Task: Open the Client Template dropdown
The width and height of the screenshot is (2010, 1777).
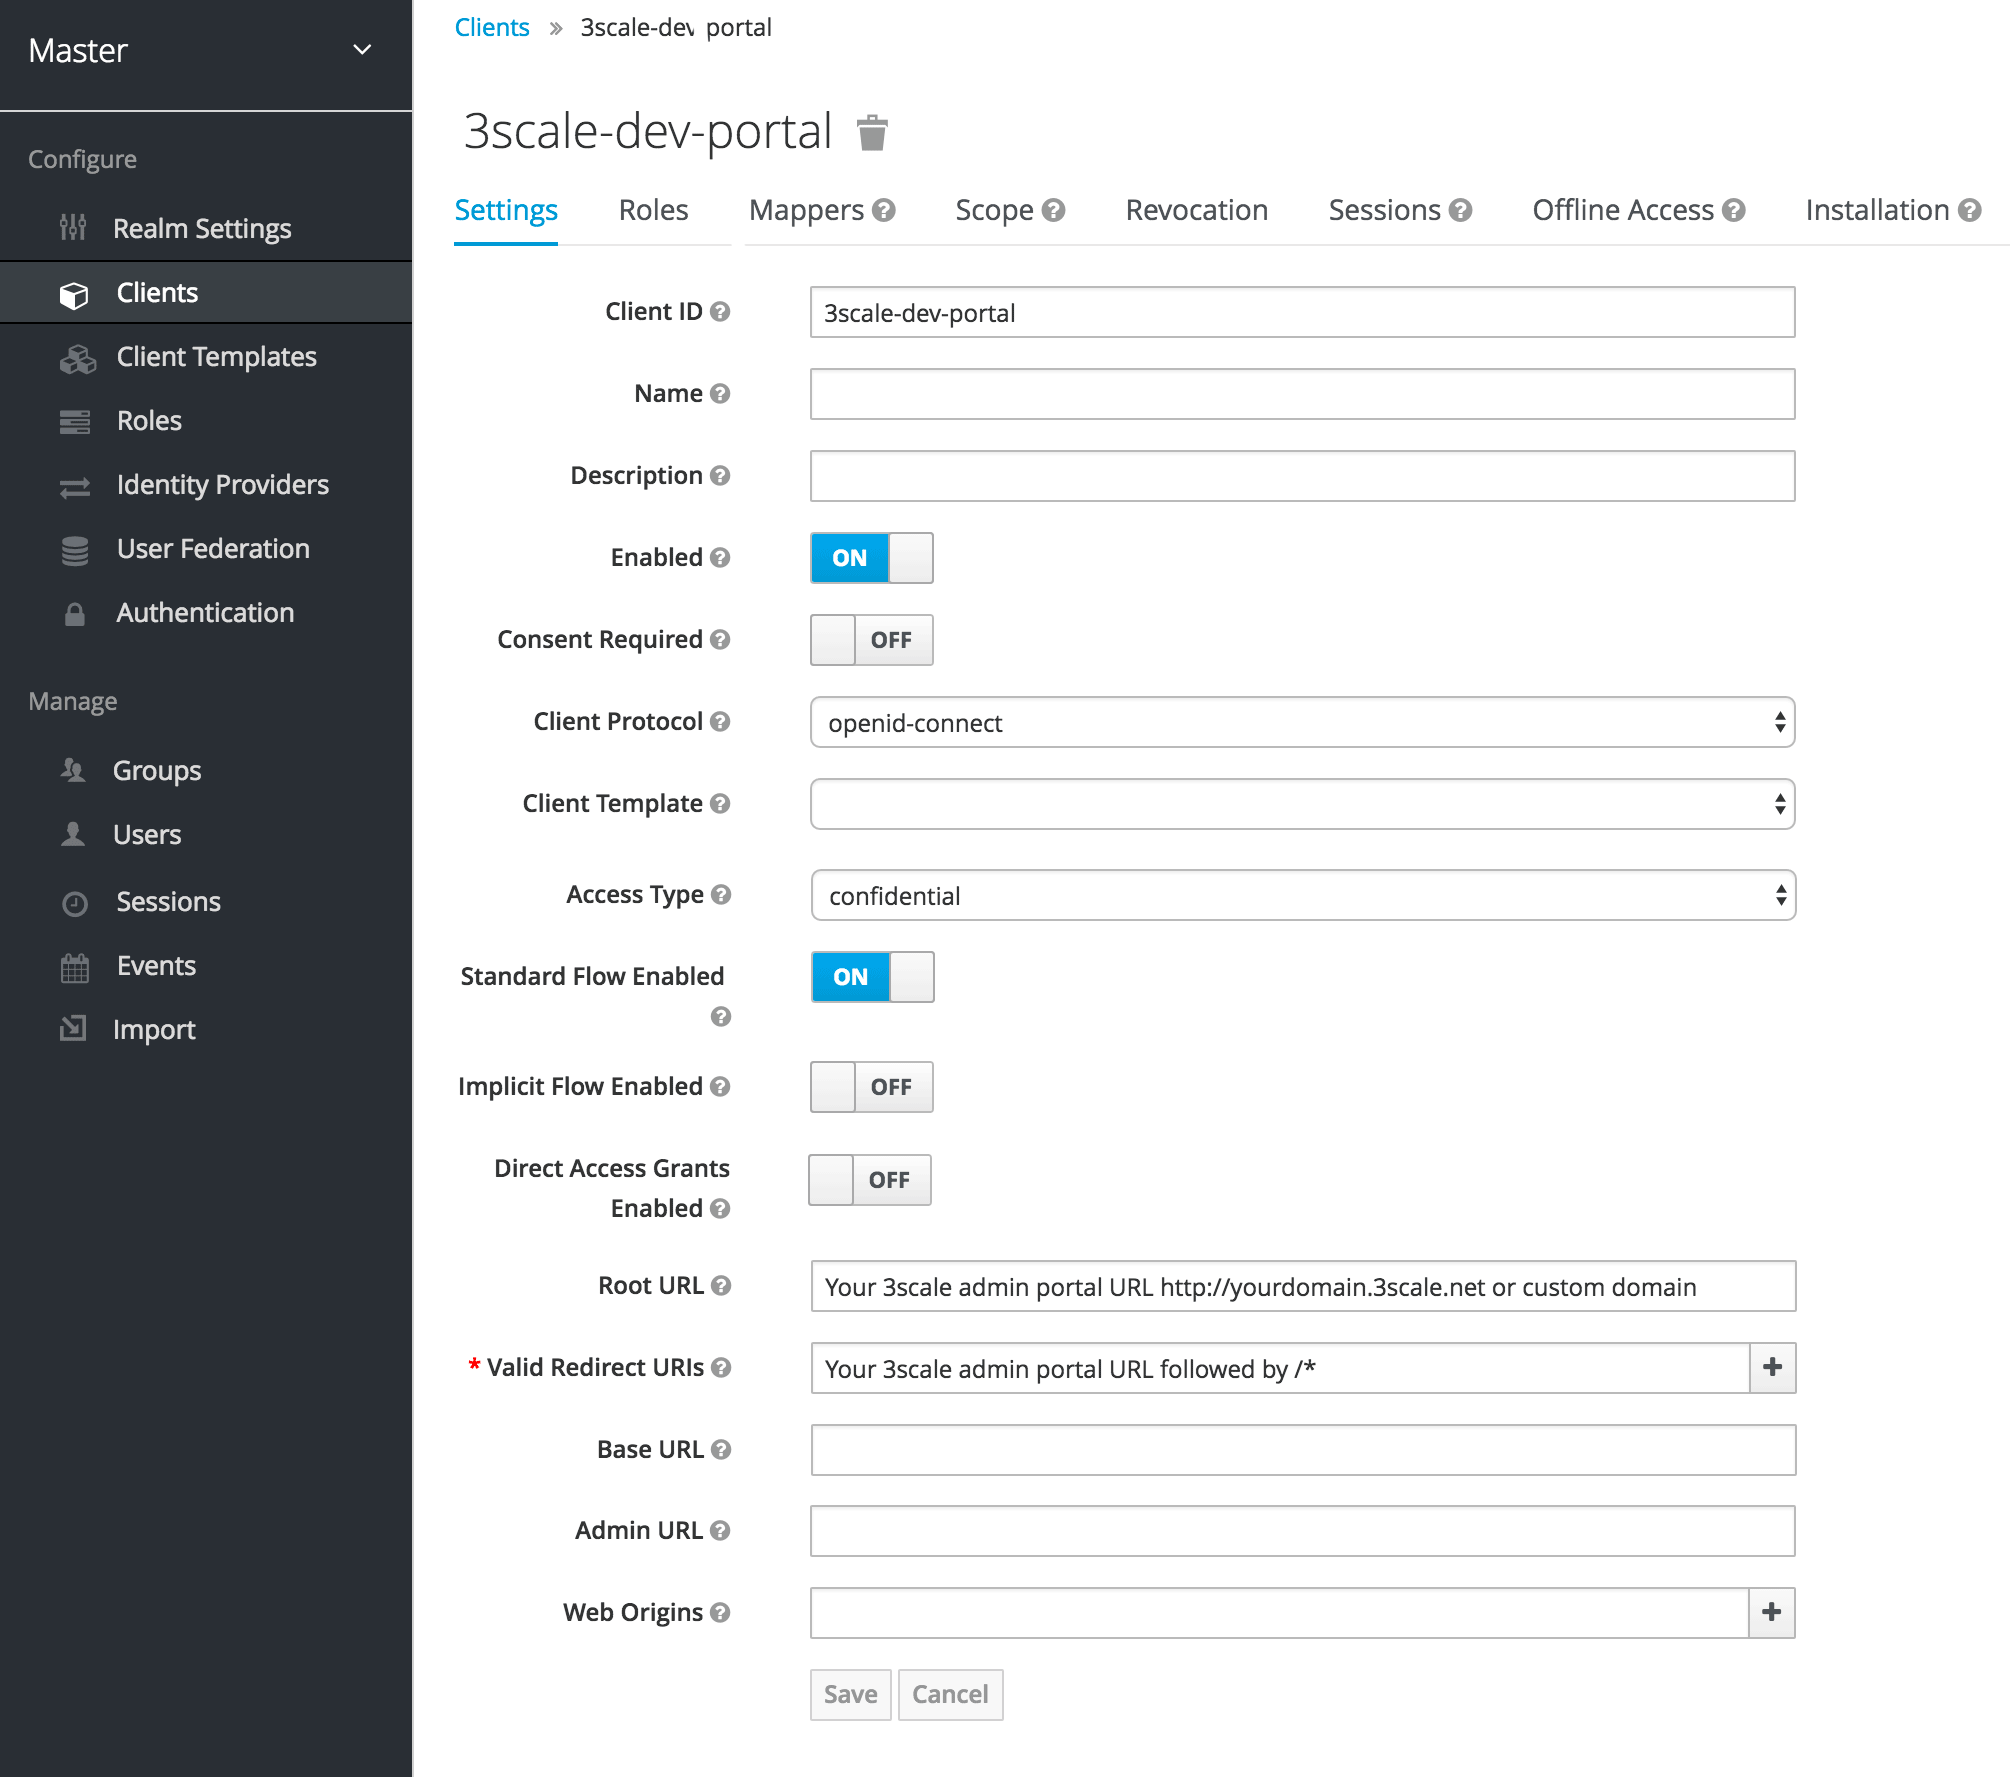Action: click(x=1302, y=804)
